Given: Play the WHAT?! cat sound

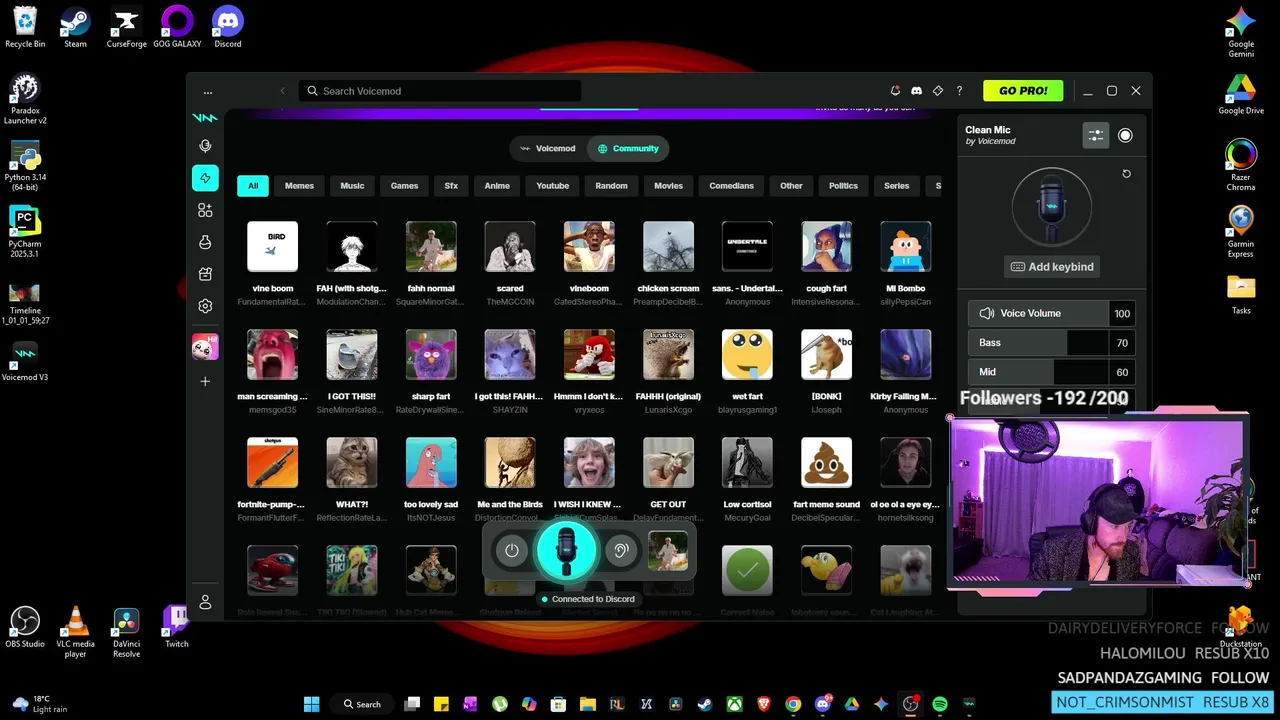Looking at the screenshot, I should tap(352, 462).
